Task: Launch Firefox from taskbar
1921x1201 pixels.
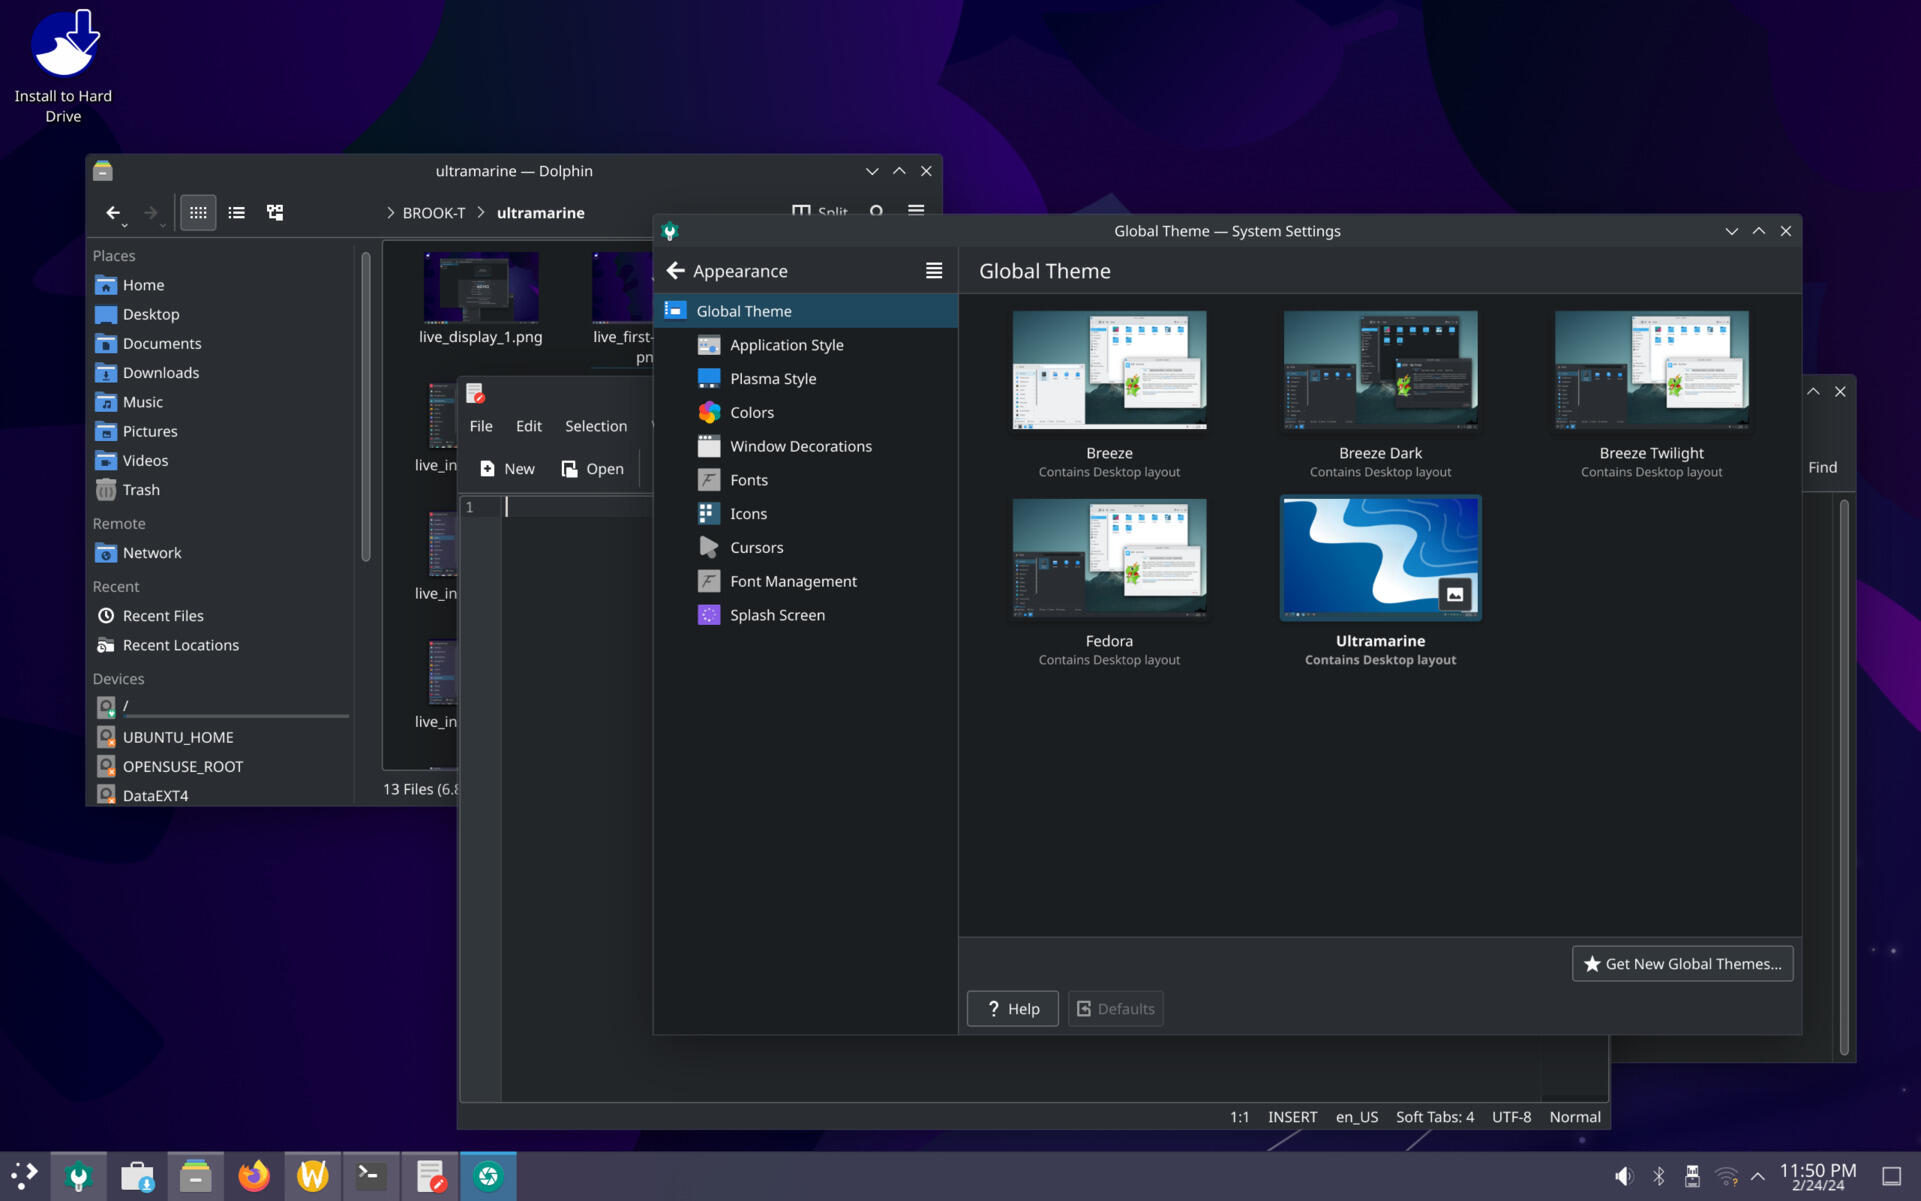Action: click(x=254, y=1176)
